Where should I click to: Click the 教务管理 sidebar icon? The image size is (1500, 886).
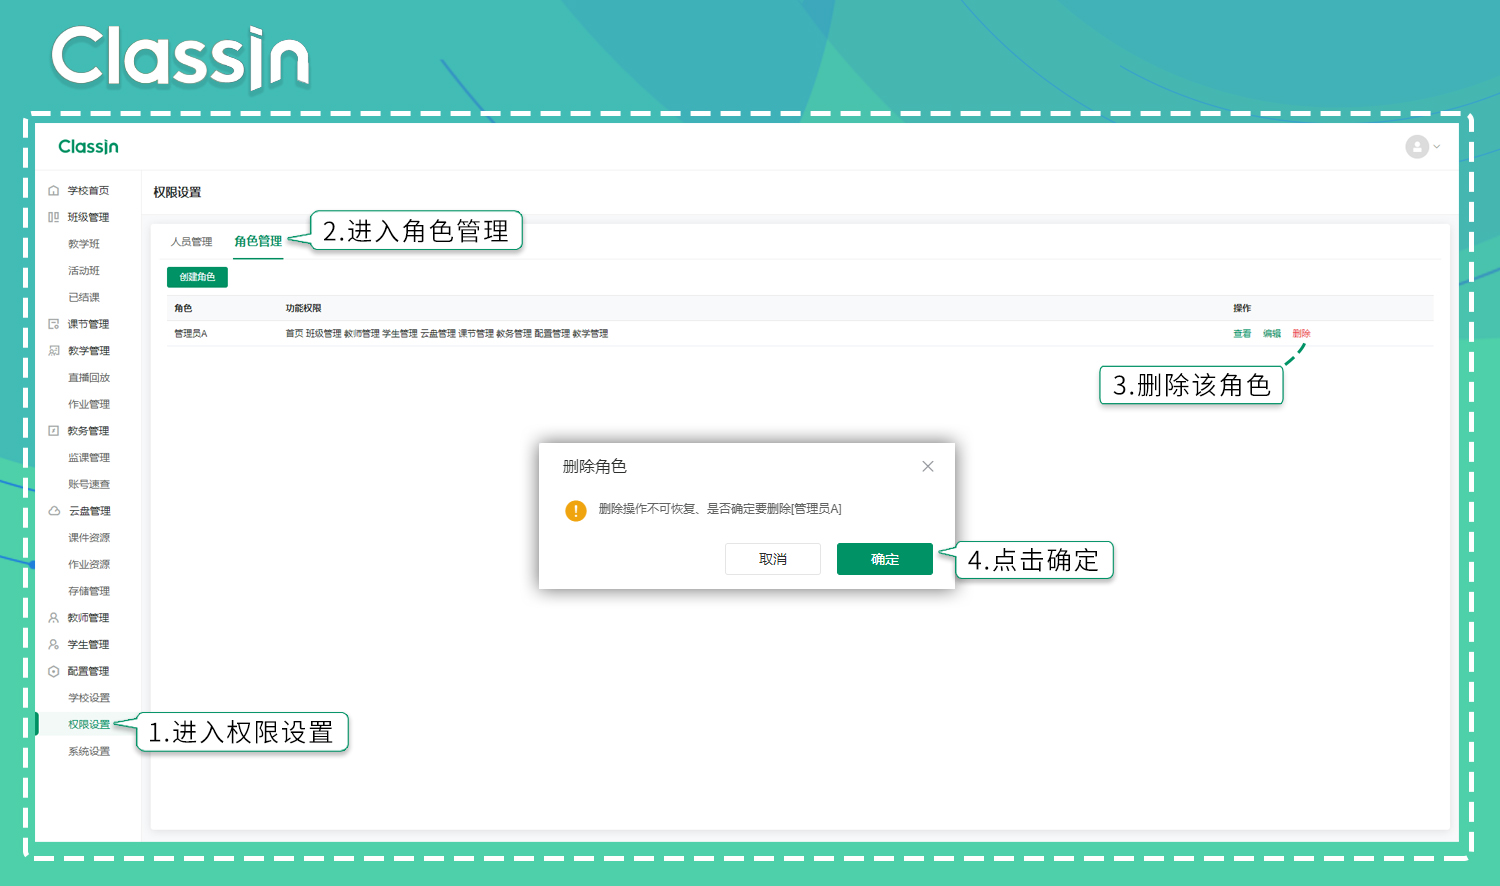[x=54, y=431]
